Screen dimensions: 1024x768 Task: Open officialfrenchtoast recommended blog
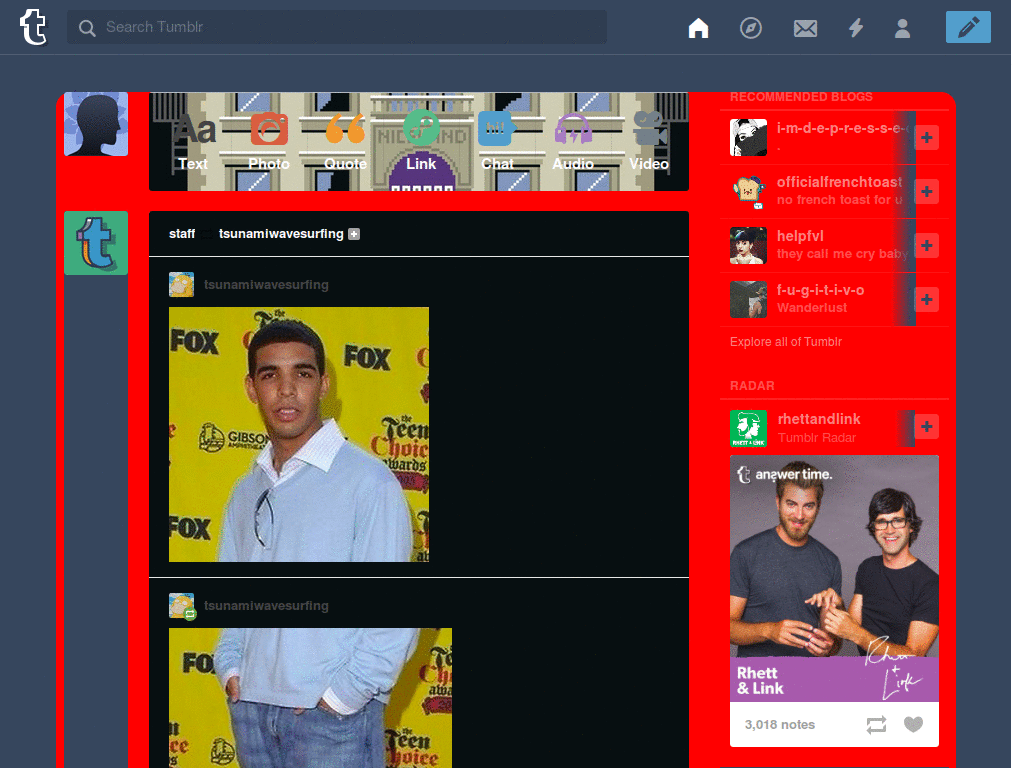tap(839, 182)
